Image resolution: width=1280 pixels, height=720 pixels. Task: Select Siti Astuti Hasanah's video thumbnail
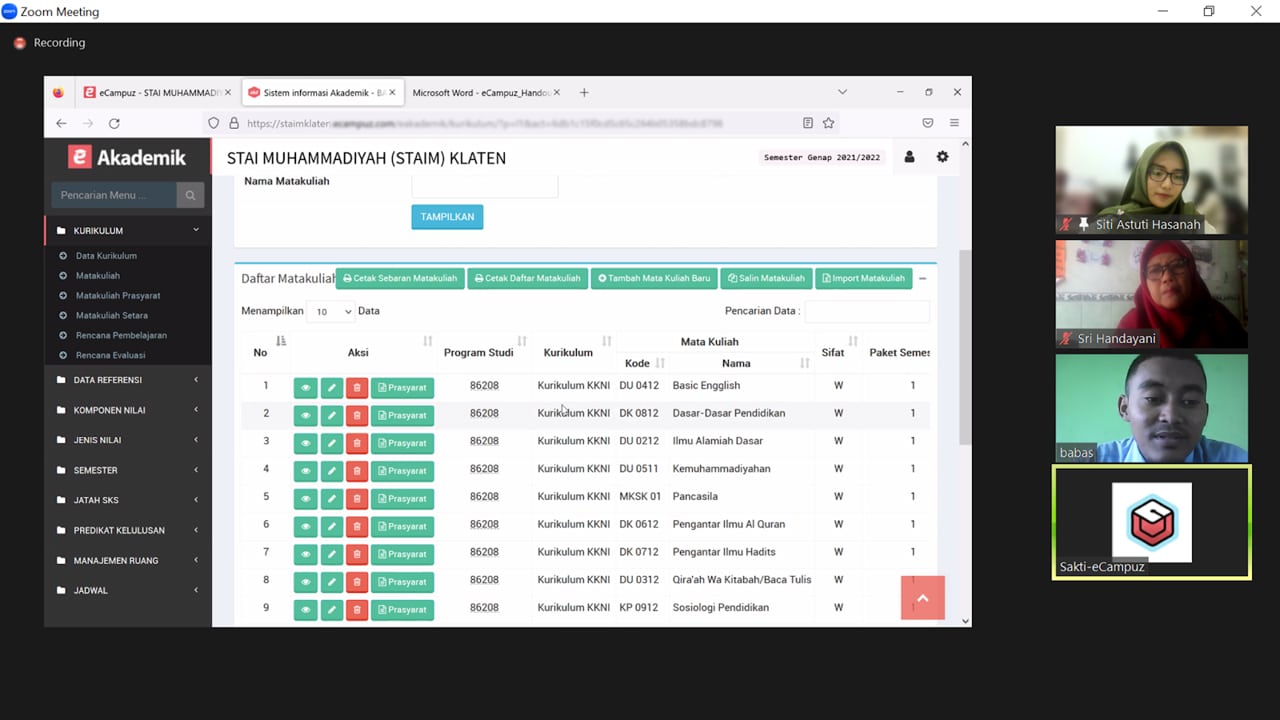[1152, 180]
